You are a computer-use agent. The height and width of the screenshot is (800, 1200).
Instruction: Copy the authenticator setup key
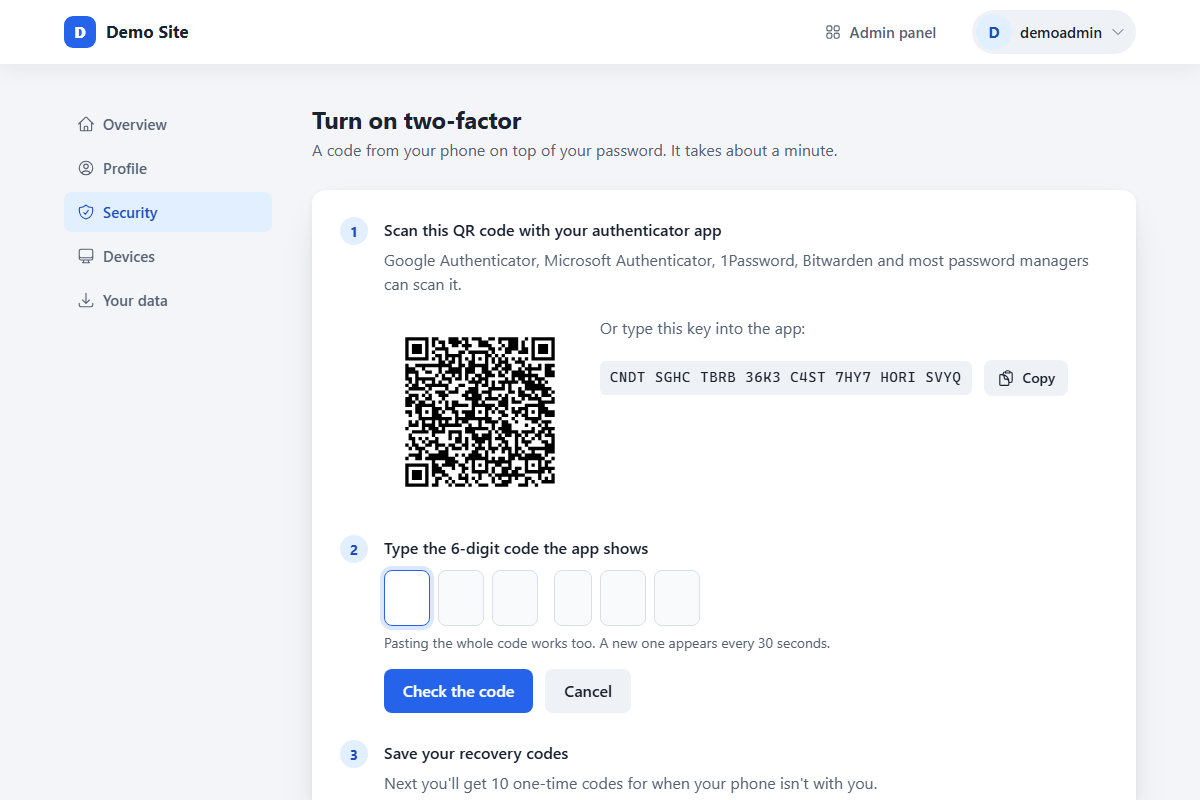tap(1026, 378)
